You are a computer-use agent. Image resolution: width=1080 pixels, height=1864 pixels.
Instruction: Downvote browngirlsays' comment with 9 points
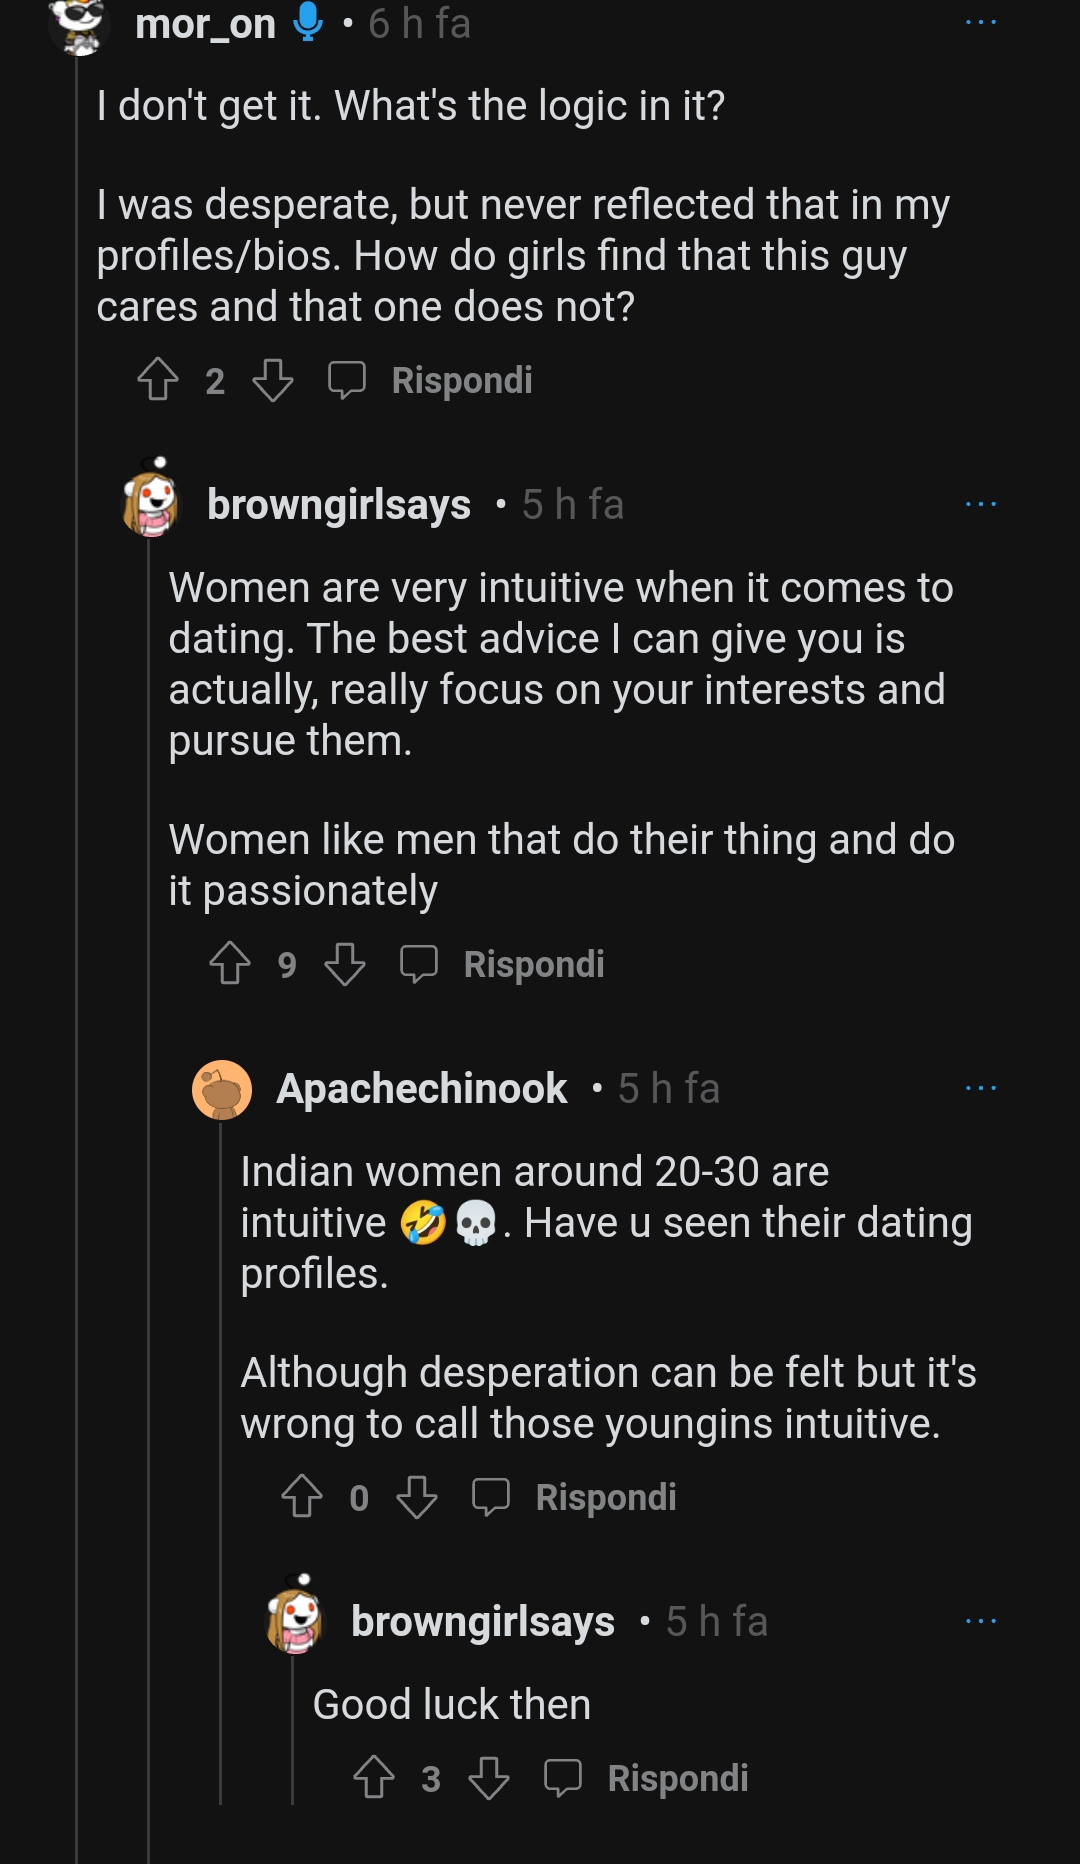[x=345, y=964]
